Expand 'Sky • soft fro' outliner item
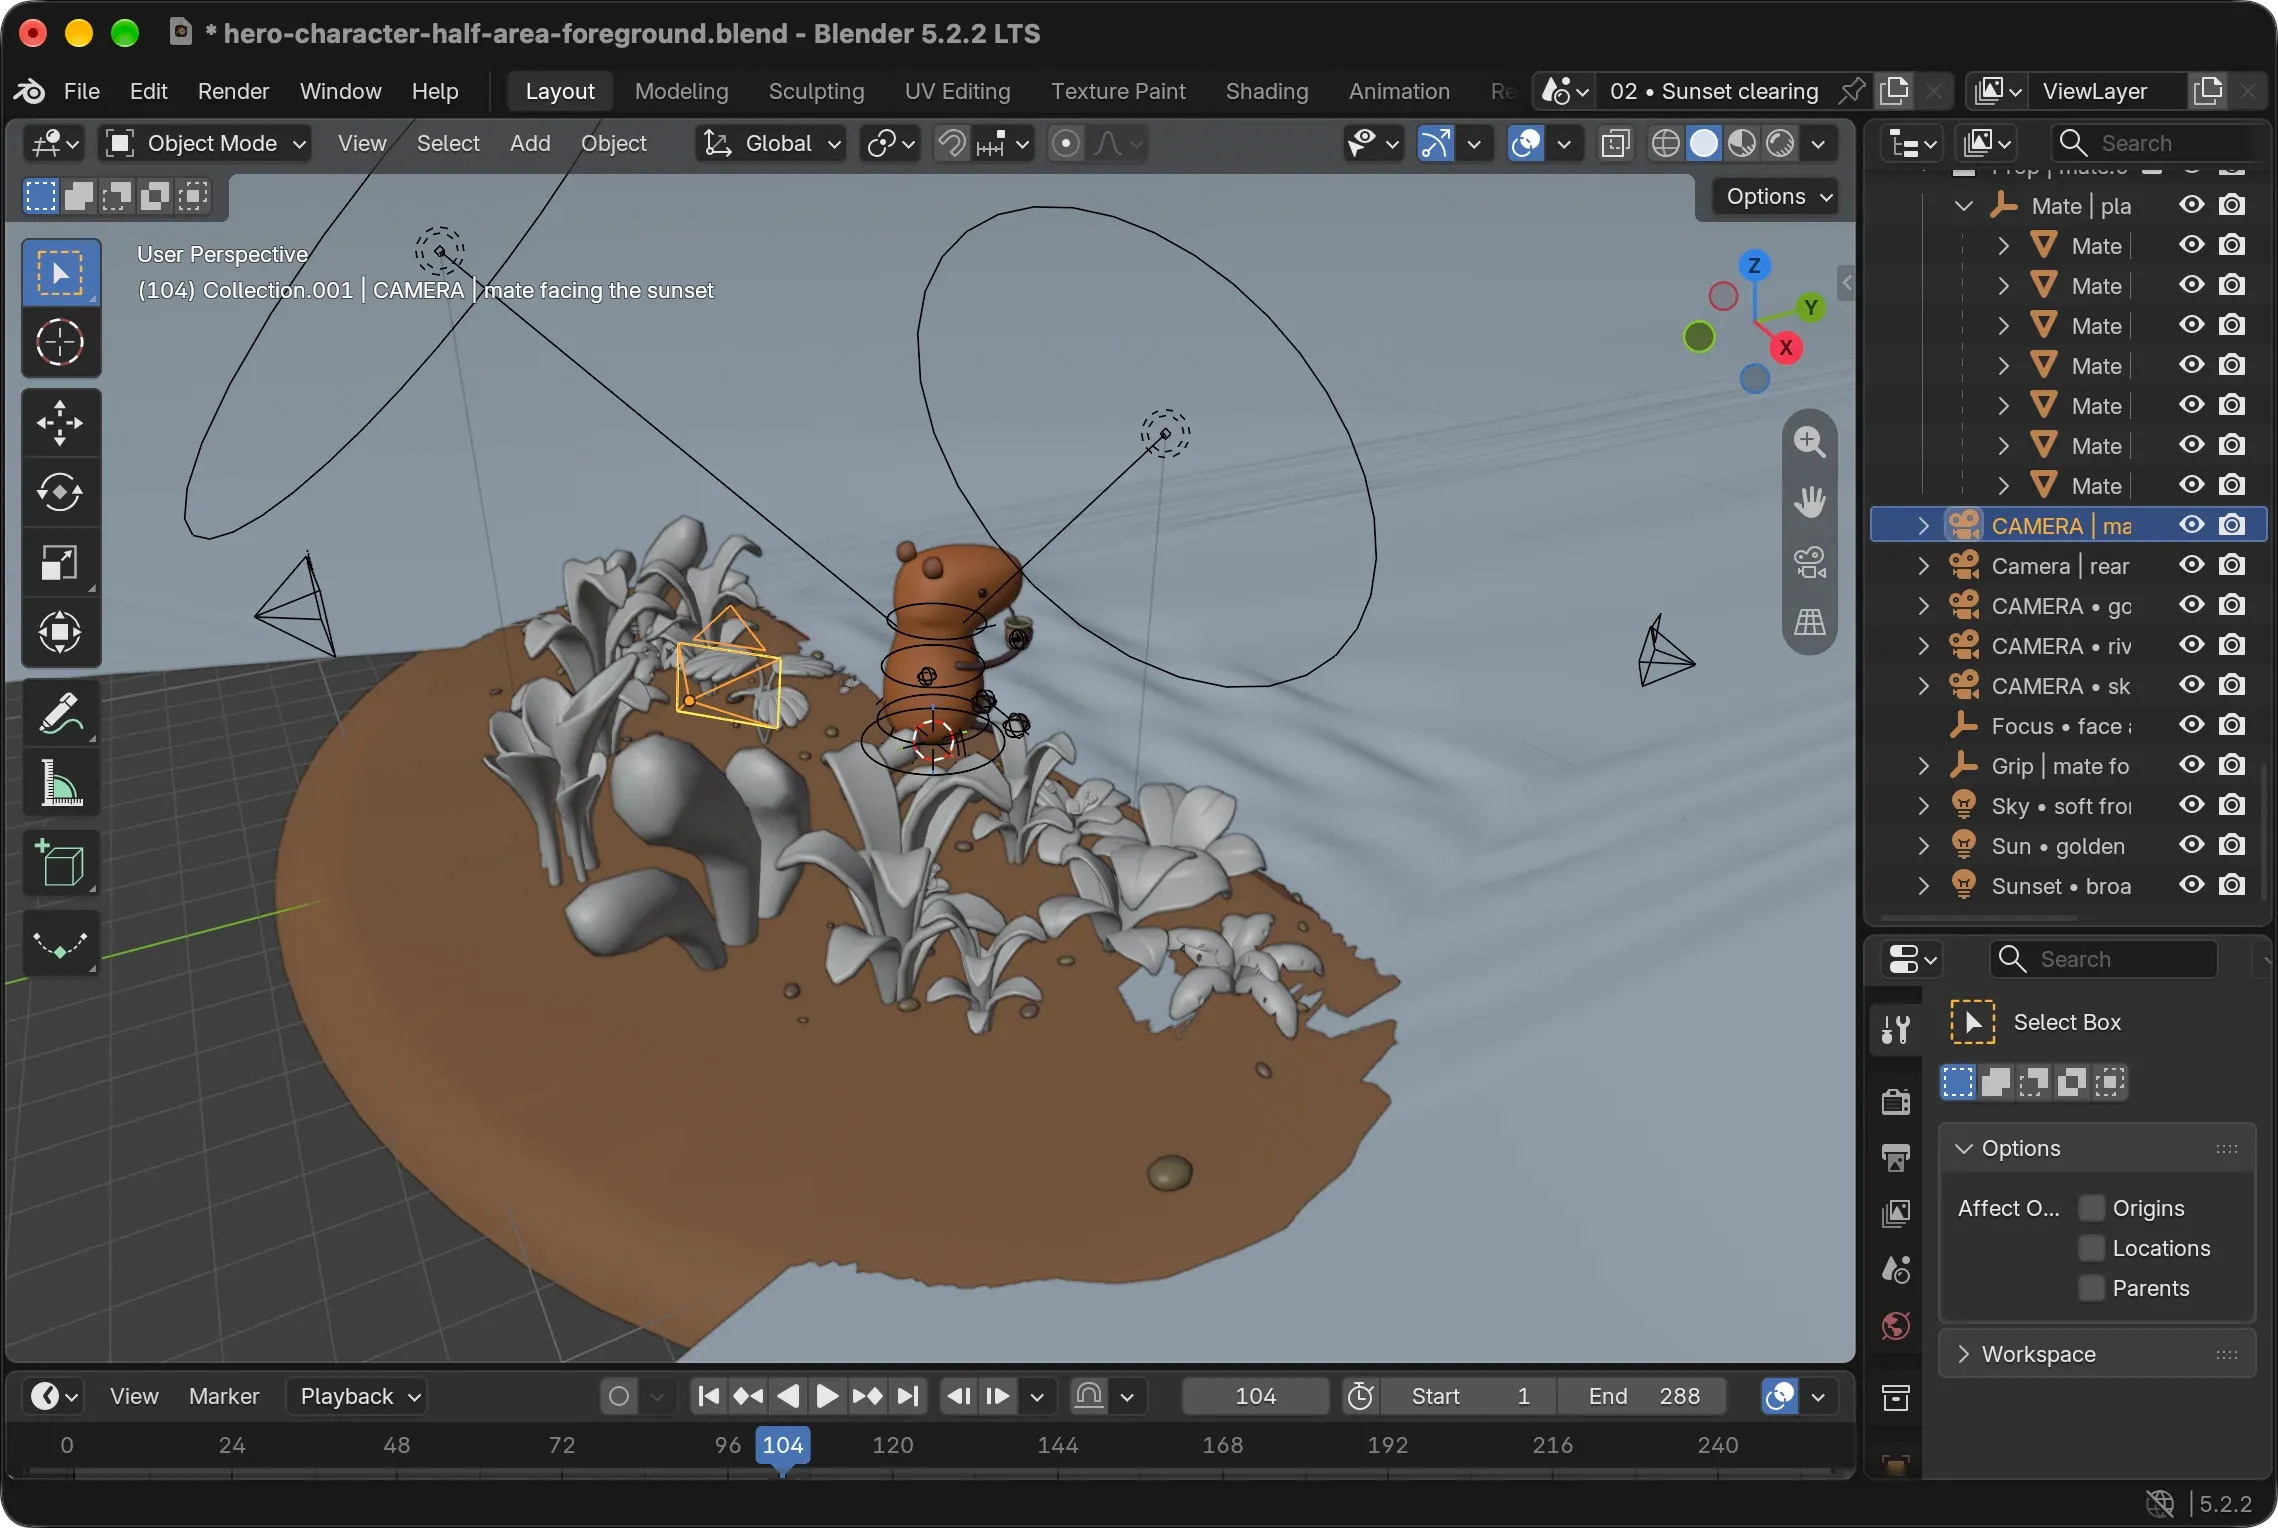 point(1923,806)
